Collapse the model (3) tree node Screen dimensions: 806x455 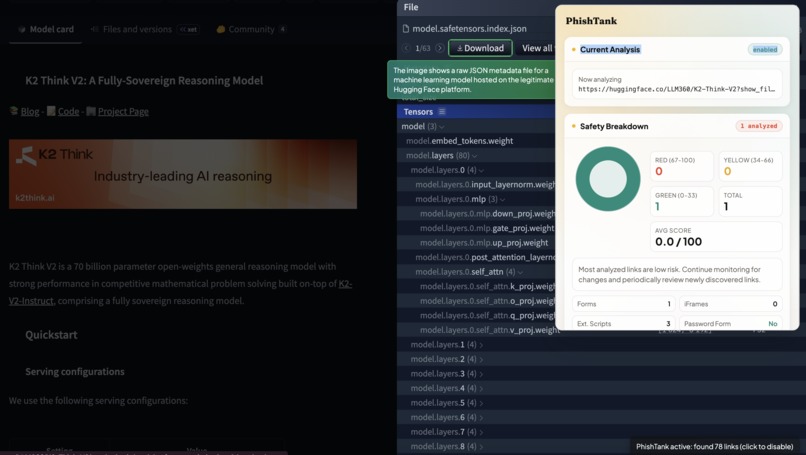click(x=442, y=126)
